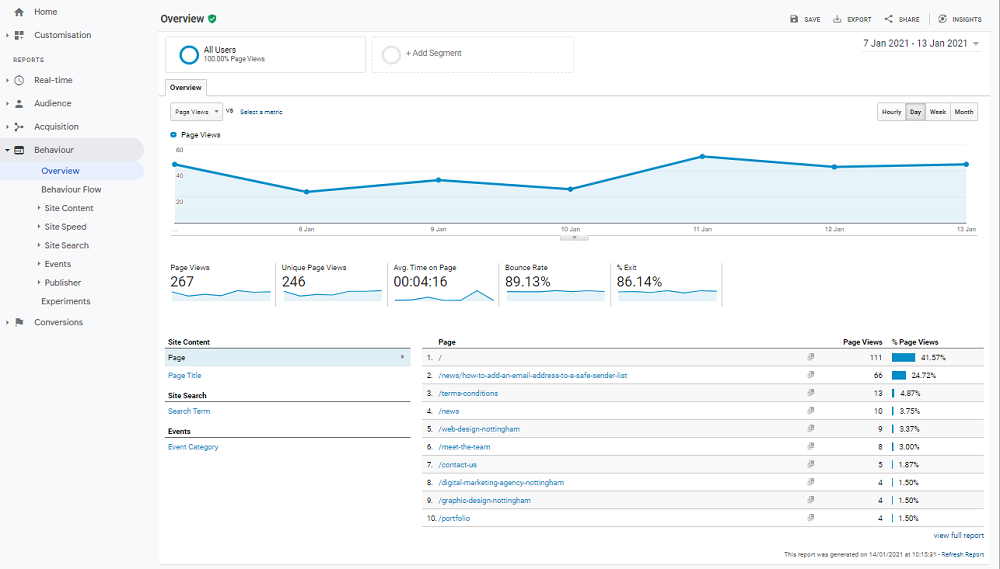
Task: Click the 'Refresh Report' link
Action: pyautogui.click(x=963, y=554)
